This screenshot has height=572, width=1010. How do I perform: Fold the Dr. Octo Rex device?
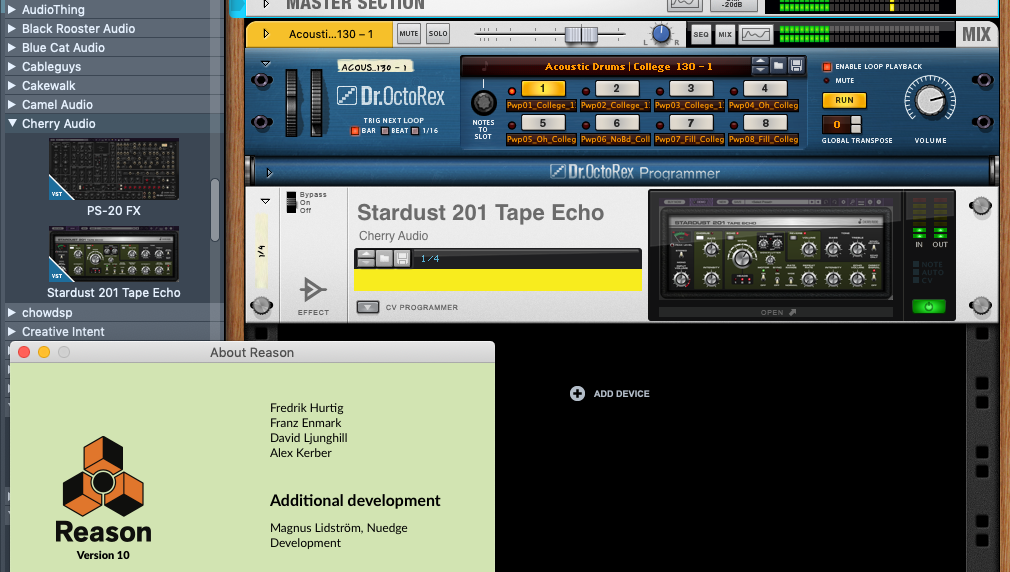(265, 64)
